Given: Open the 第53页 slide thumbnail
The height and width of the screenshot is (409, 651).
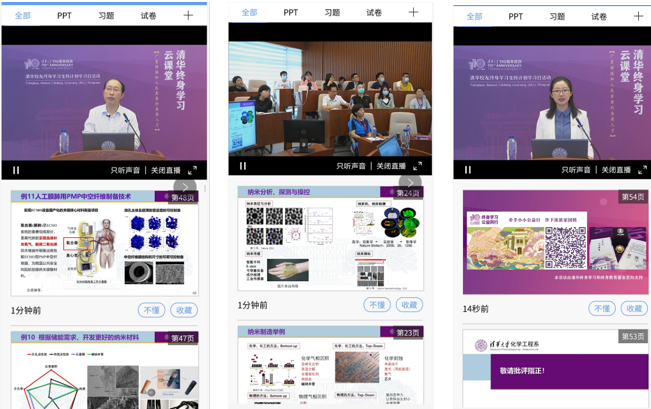Looking at the screenshot, I should tap(552, 368).
